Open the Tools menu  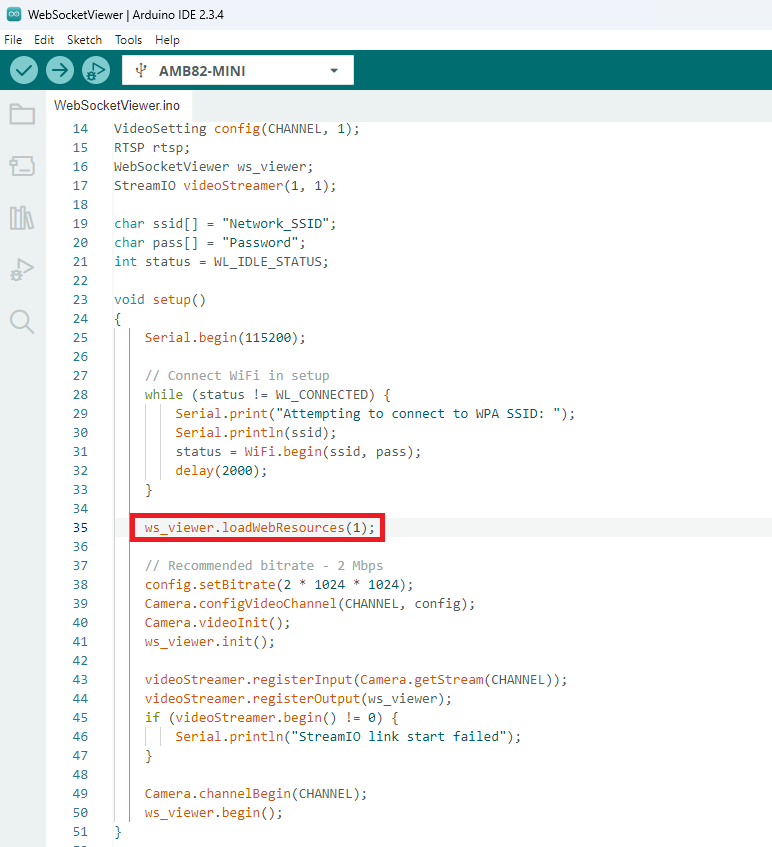[128, 40]
